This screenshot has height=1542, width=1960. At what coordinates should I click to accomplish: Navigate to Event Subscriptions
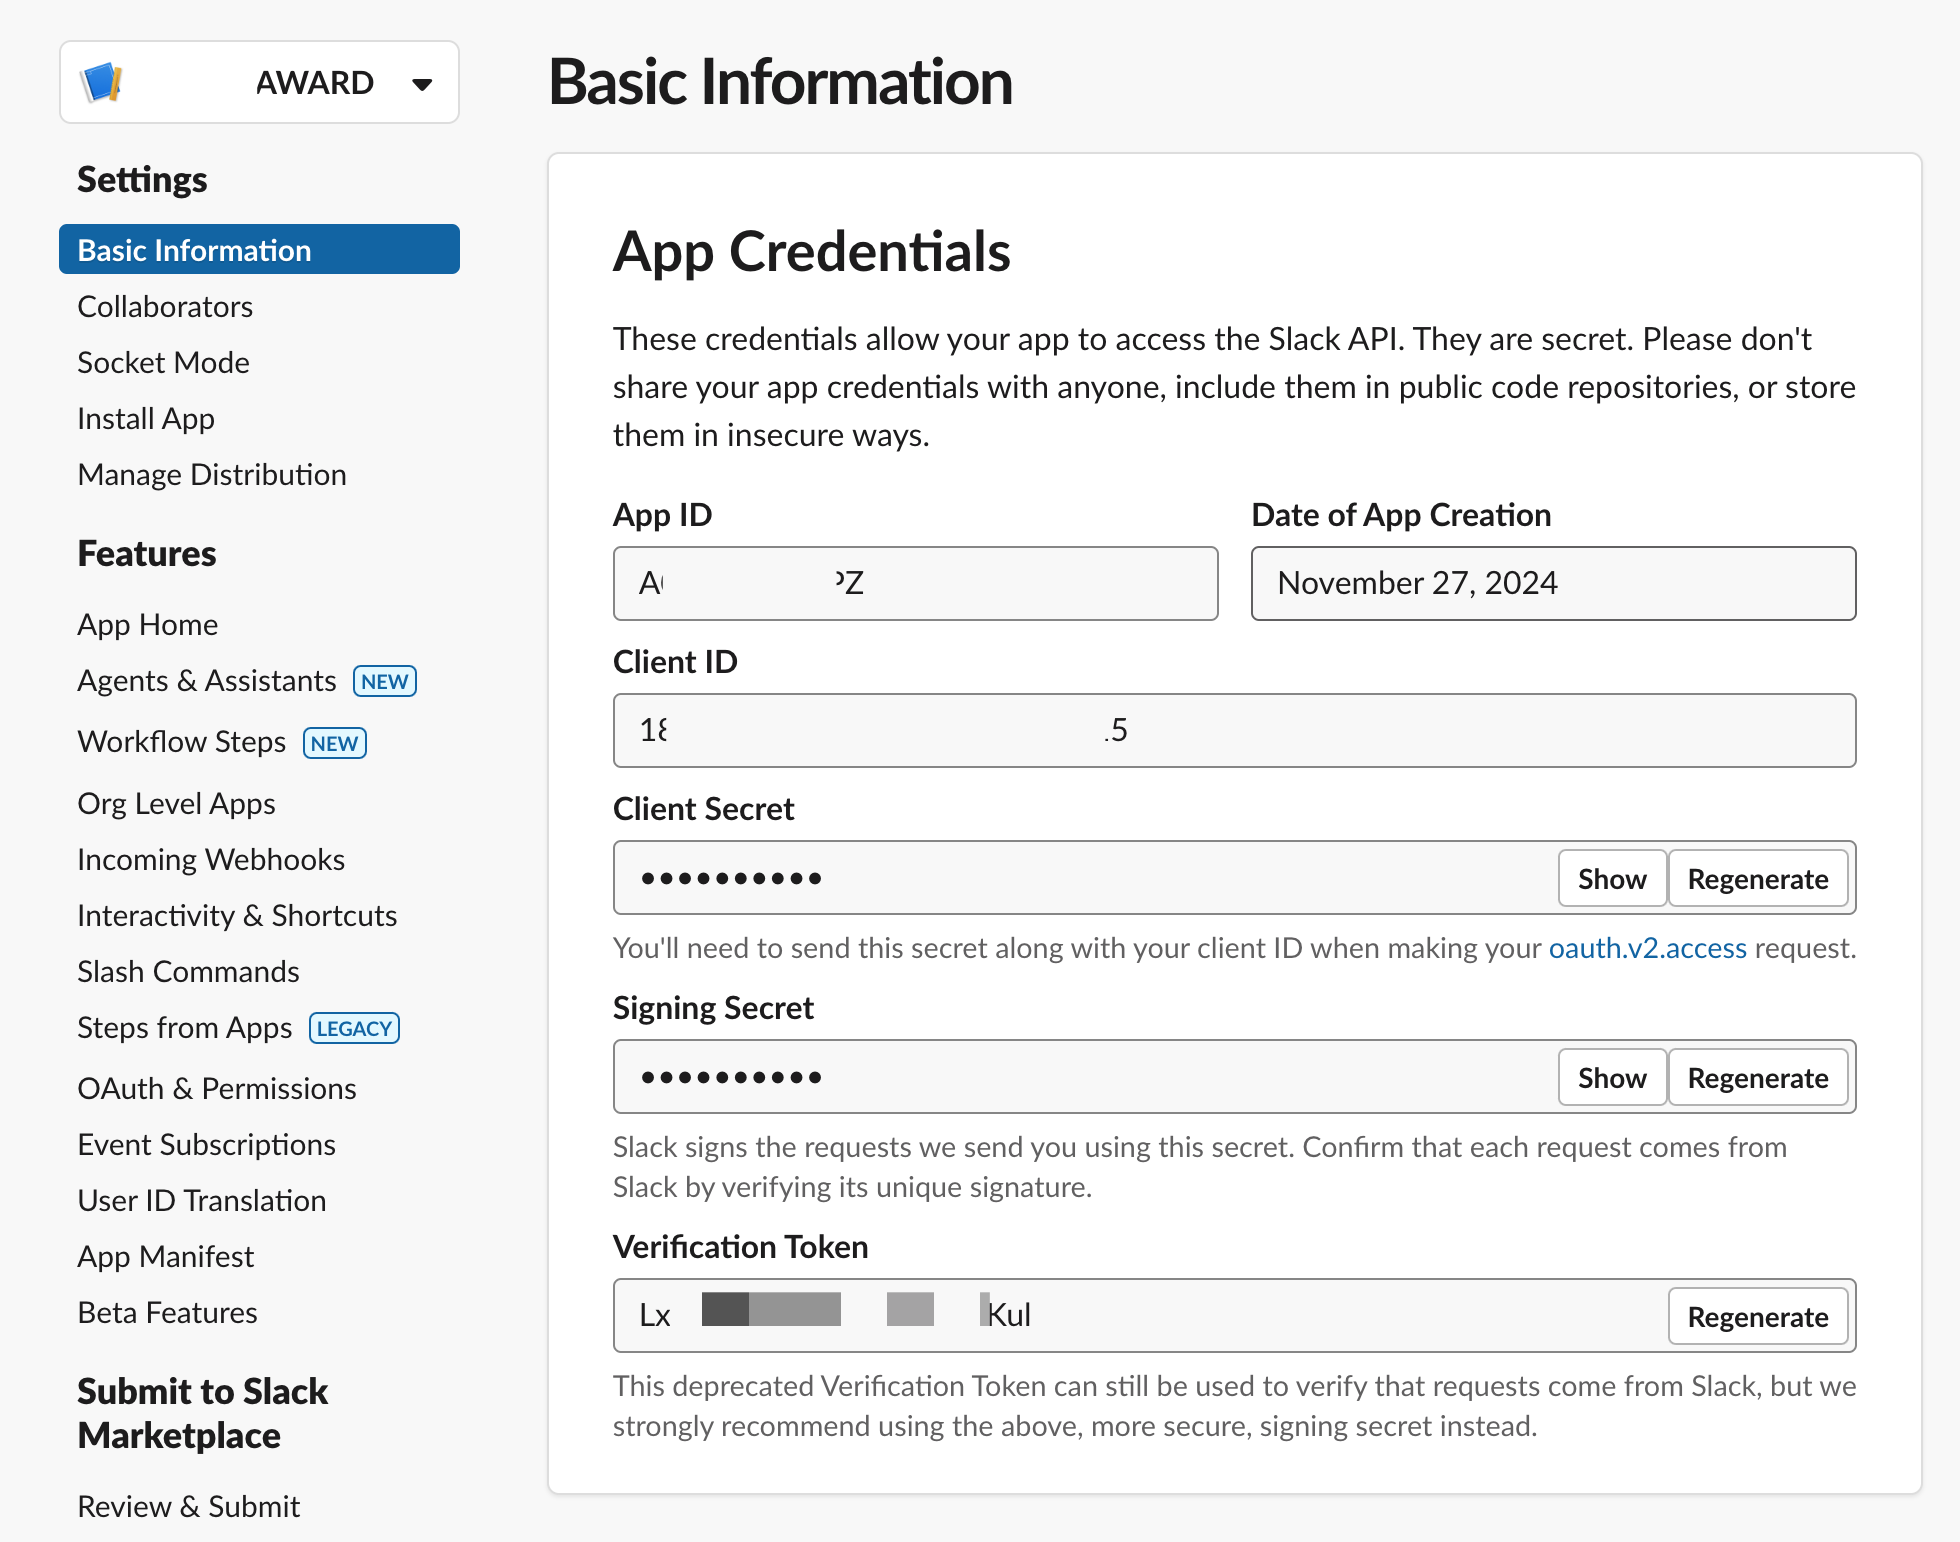click(206, 1144)
